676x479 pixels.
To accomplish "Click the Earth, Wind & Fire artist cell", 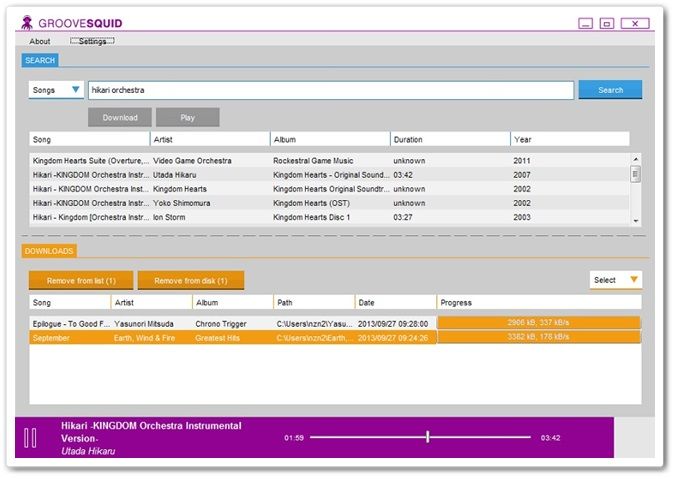I will [144, 338].
